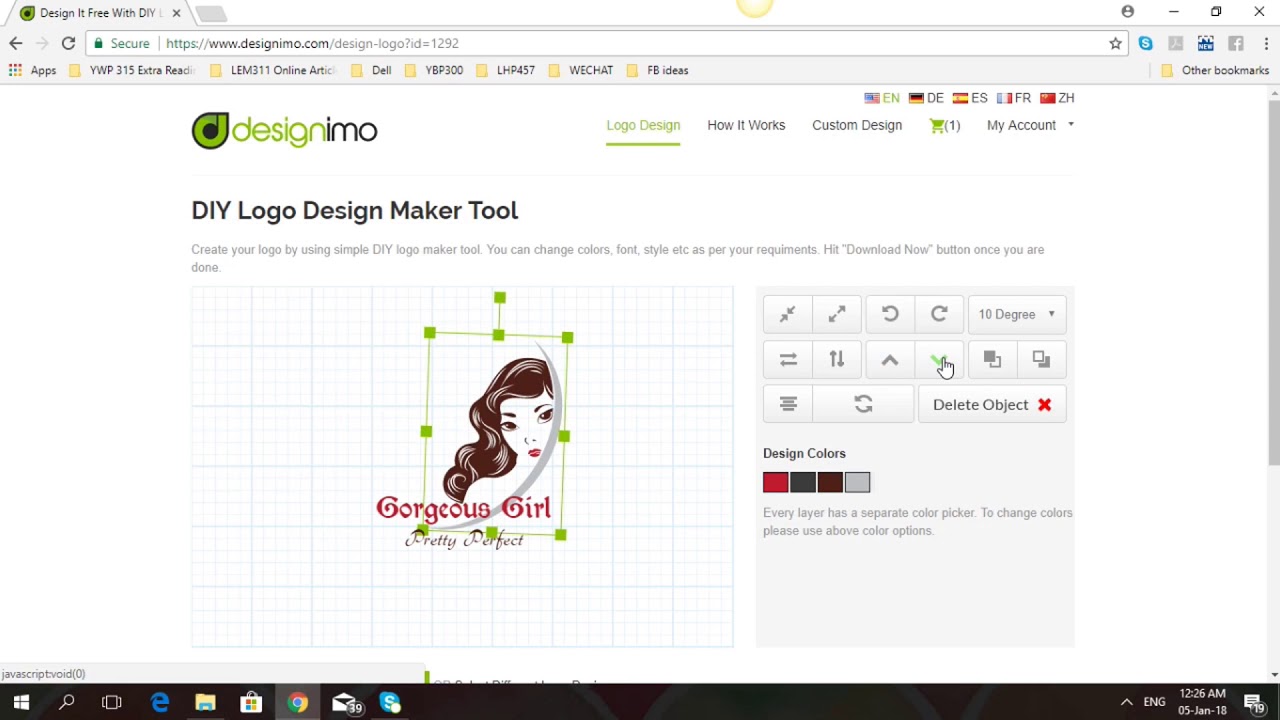Center align the object
The width and height of the screenshot is (1280, 720).
[788, 404]
